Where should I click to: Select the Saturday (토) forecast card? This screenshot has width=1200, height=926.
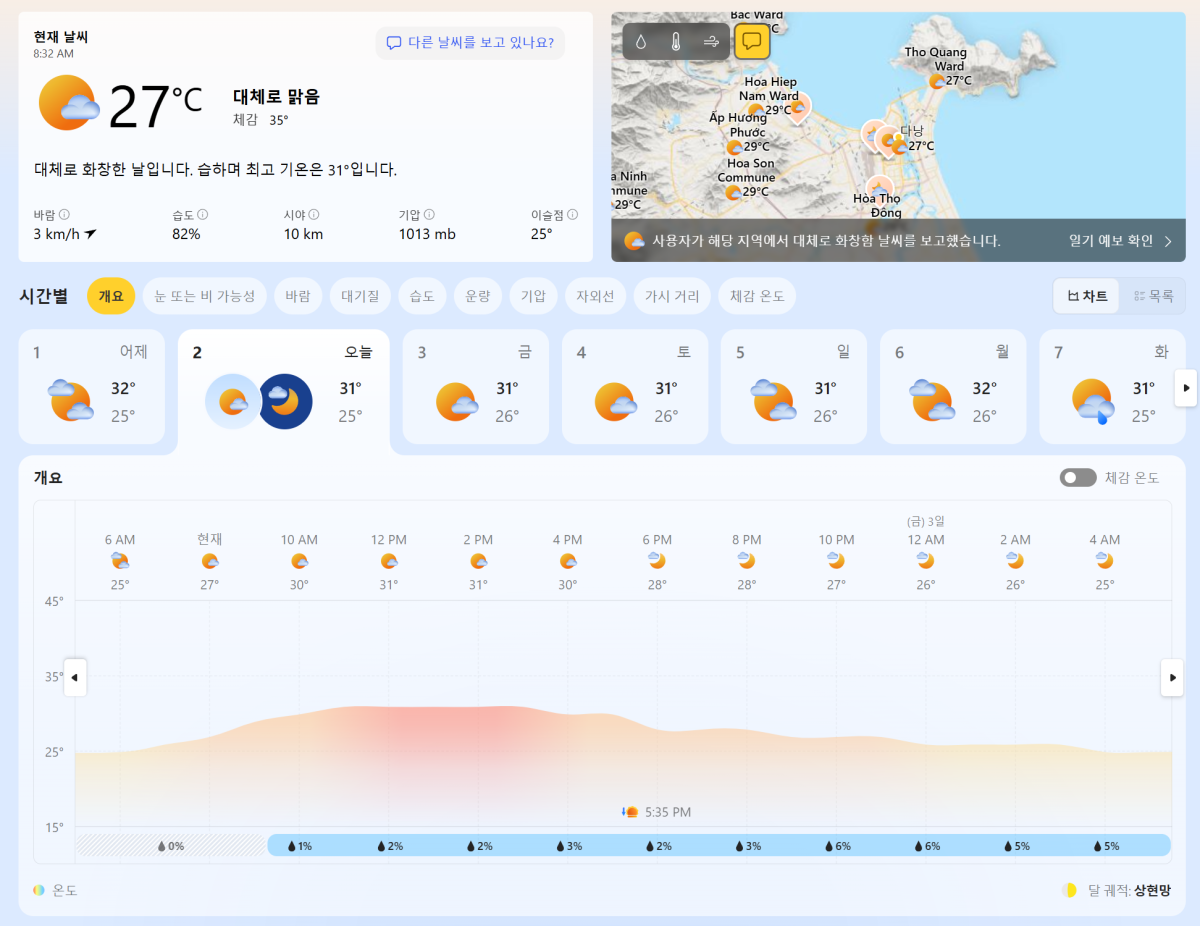point(635,386)
